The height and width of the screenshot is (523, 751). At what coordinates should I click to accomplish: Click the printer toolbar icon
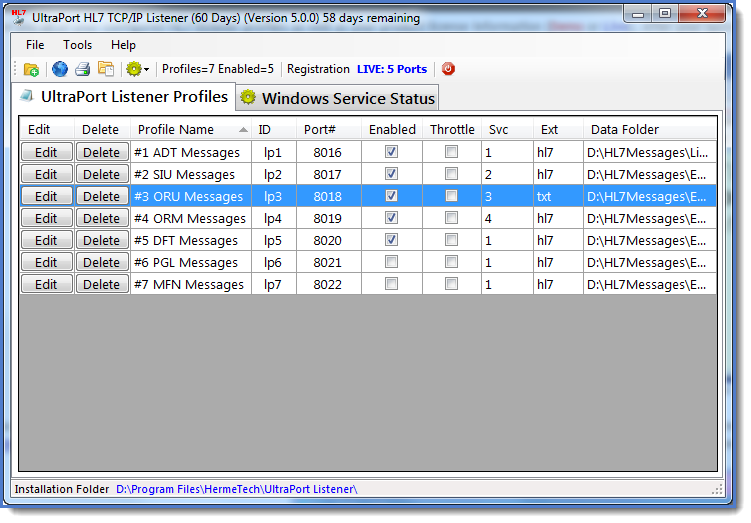pos(83,69)
